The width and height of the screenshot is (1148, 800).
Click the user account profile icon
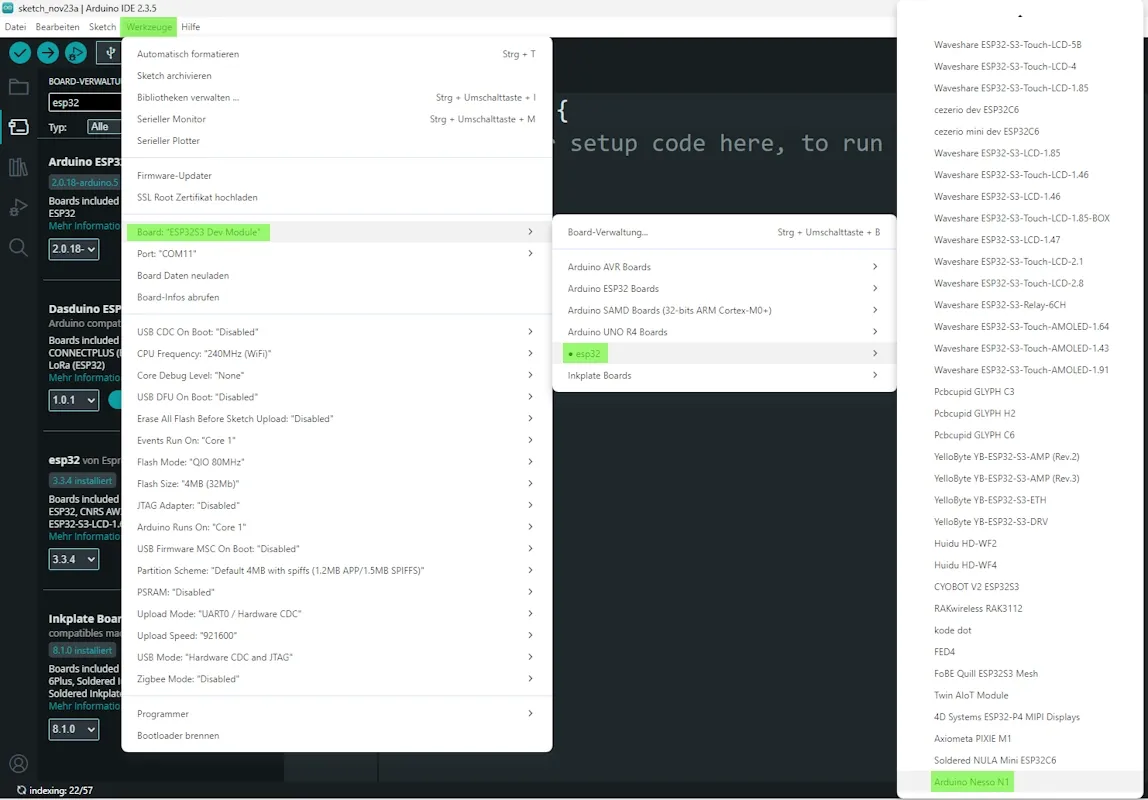click(18, 765)
